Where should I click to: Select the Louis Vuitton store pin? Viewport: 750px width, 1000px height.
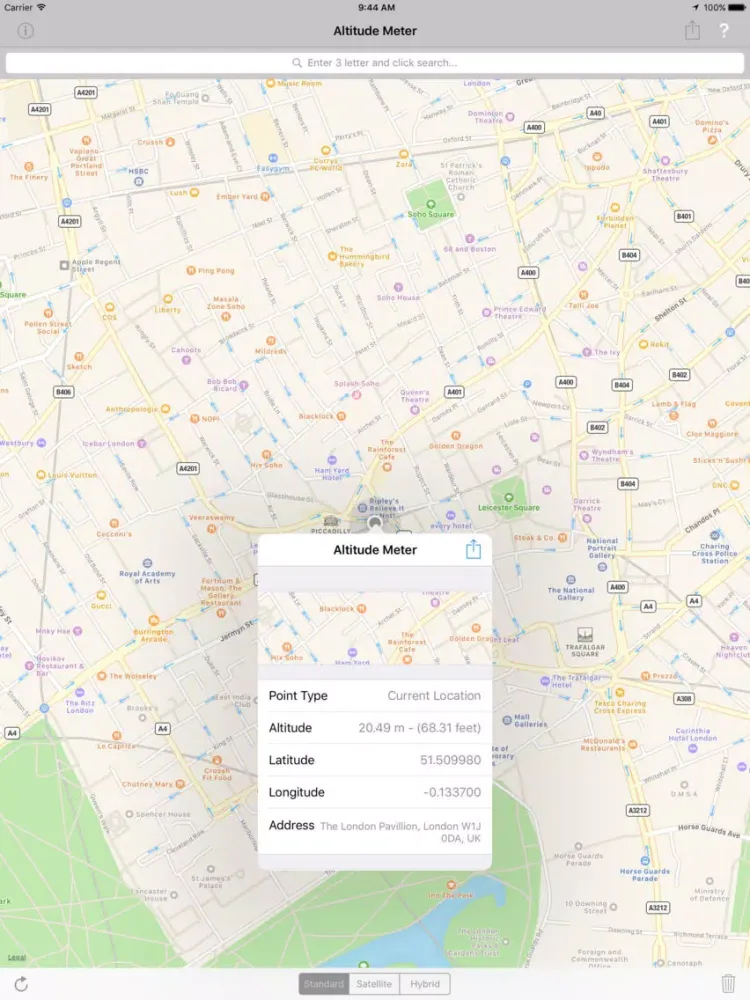[41, 474]
